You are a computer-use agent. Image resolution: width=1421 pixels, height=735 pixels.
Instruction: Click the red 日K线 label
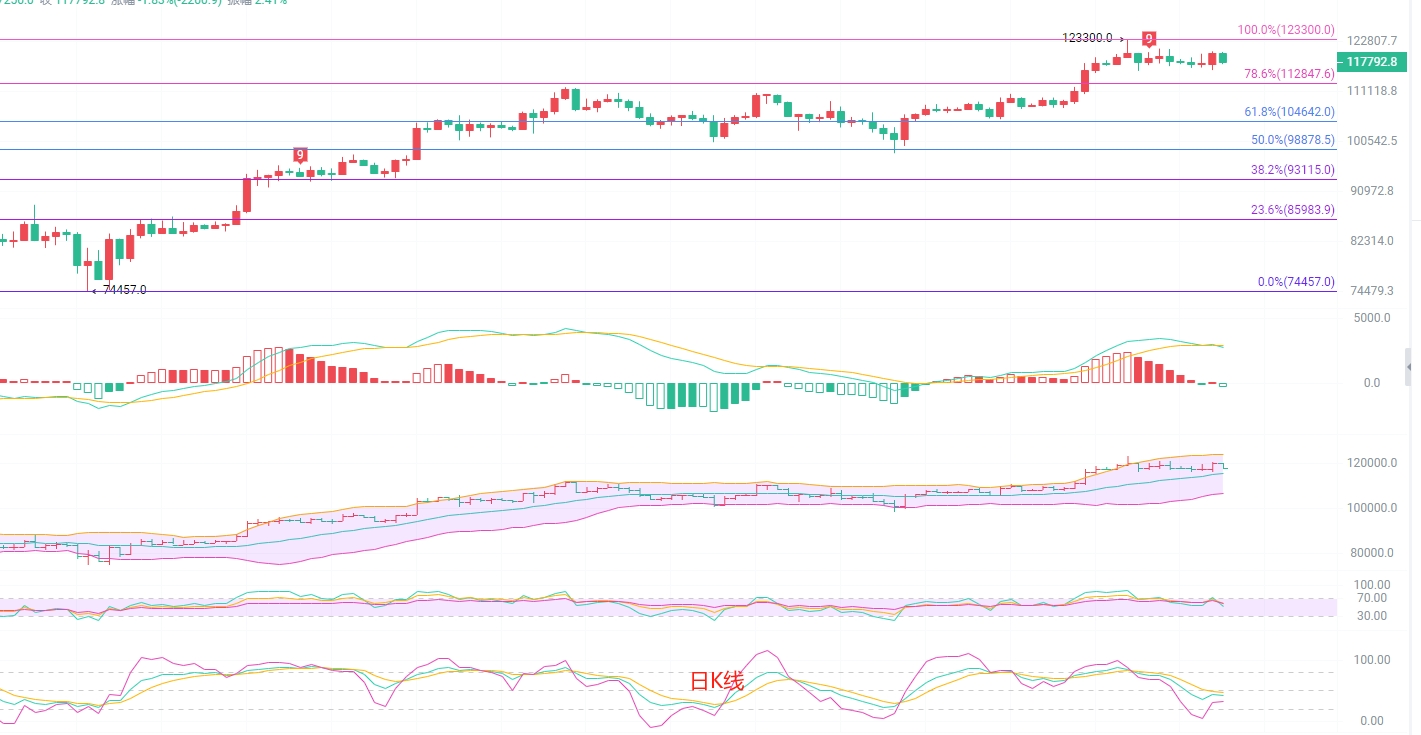[x=717, y=682]
